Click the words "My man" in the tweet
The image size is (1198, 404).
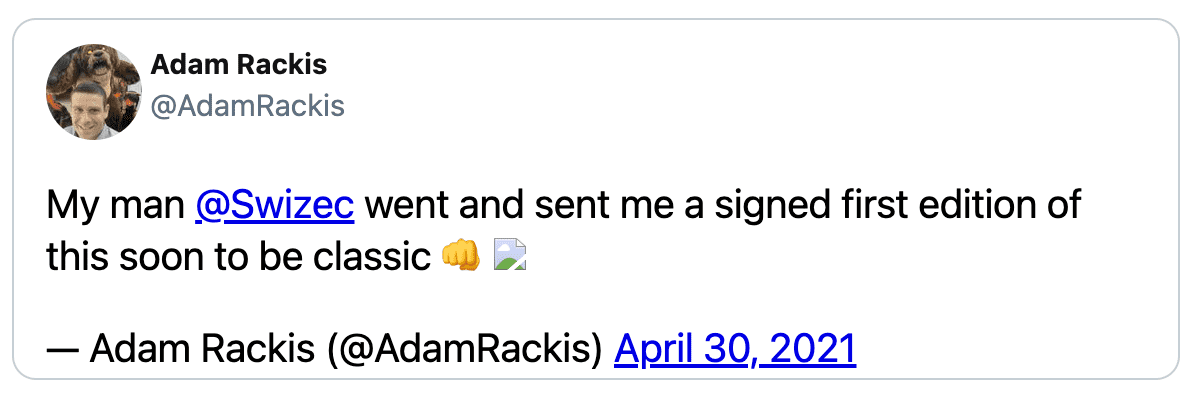point(115,207)
